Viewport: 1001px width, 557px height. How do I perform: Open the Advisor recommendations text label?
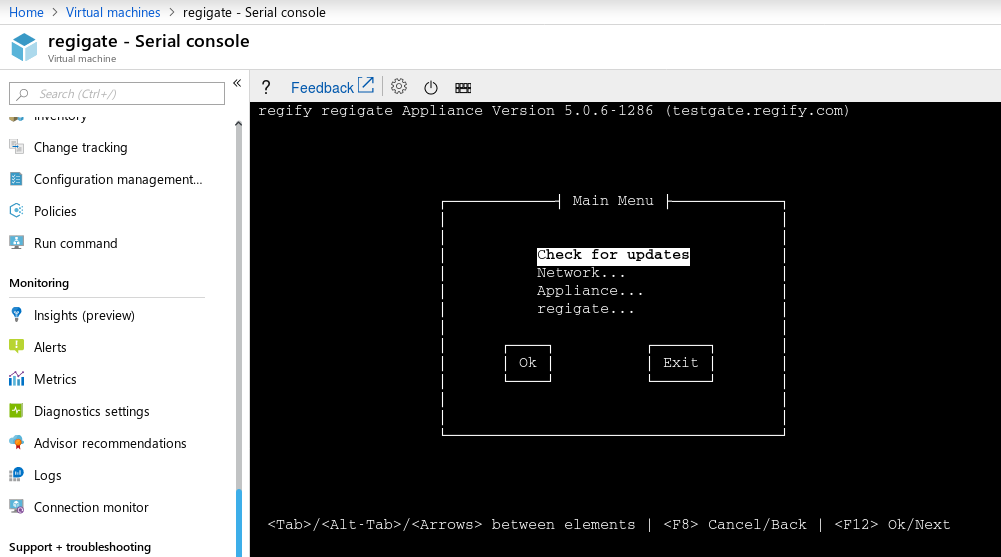point(110,443)
